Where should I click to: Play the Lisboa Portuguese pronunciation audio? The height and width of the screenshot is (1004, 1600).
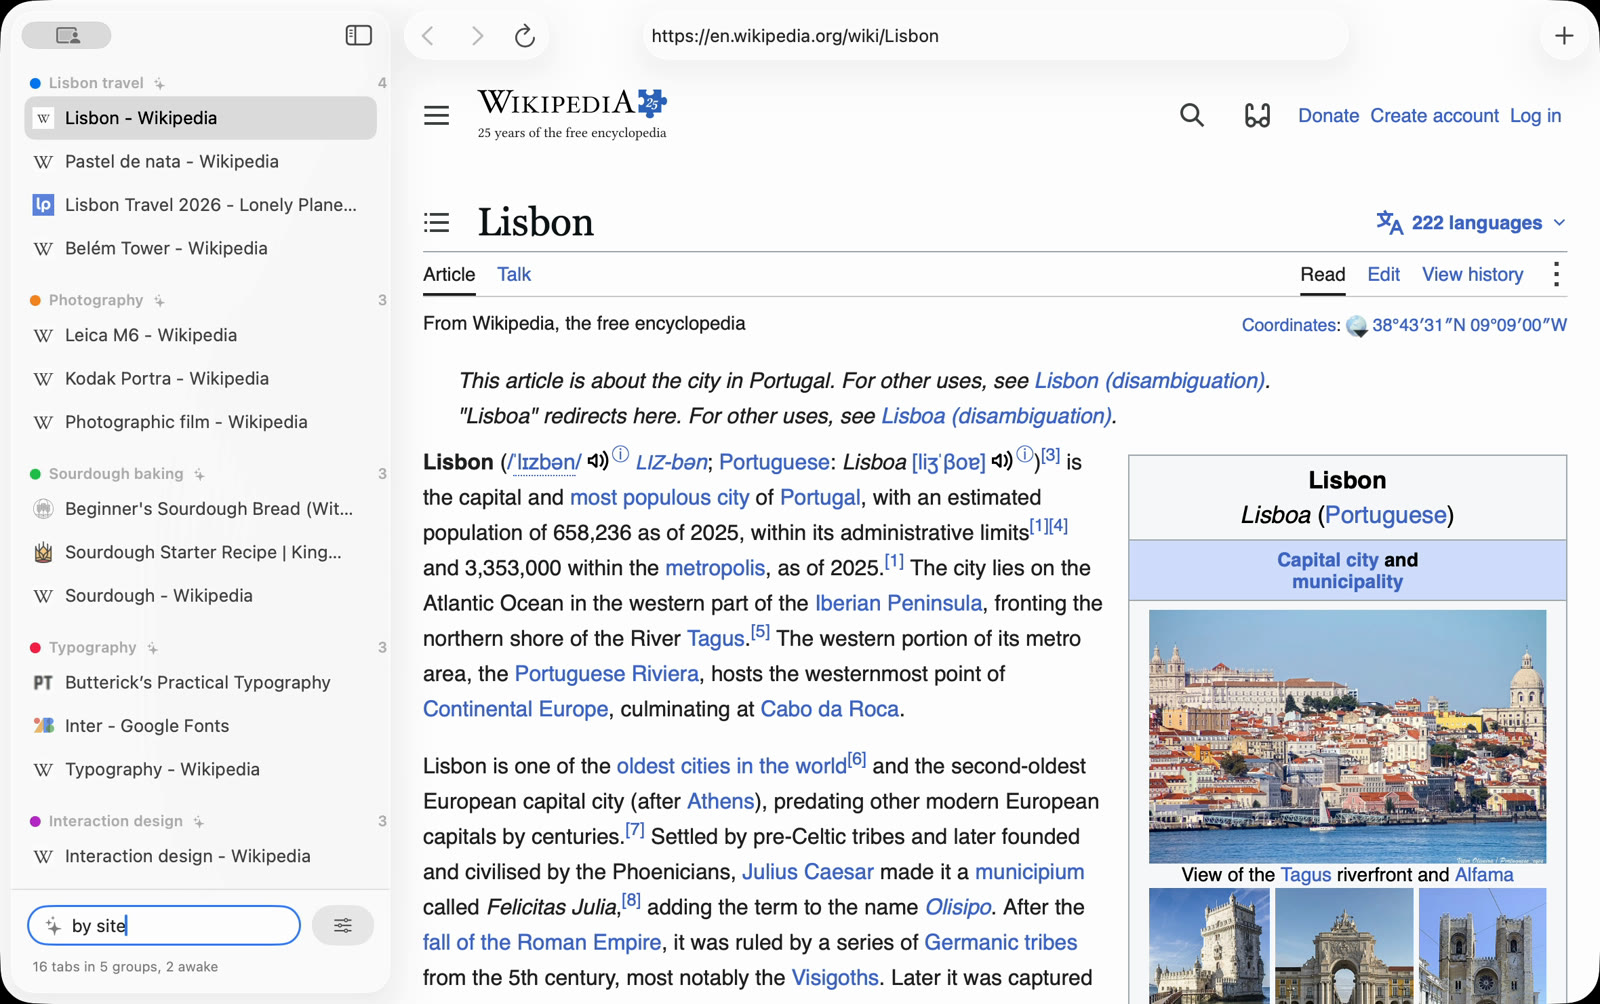pos(1001,461)
